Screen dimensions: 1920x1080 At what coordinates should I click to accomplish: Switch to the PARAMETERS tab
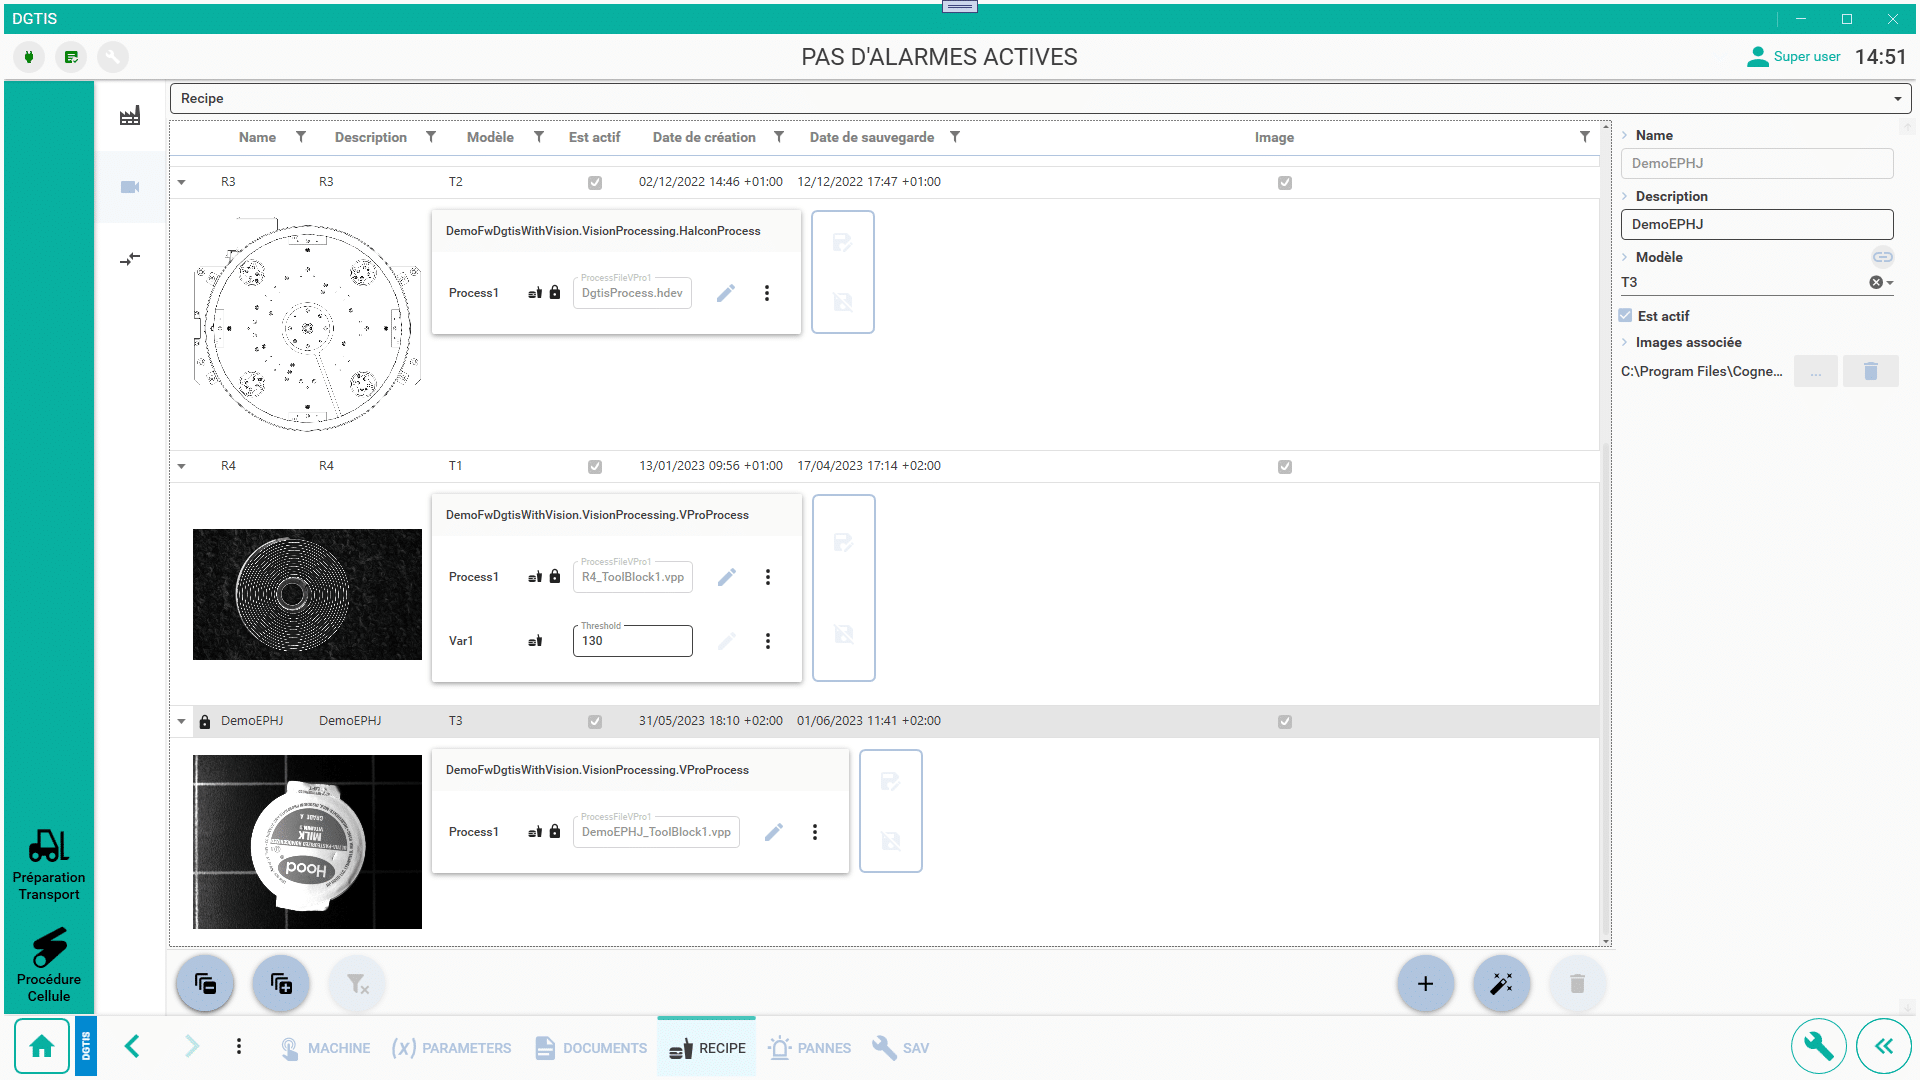[452, 1048]
